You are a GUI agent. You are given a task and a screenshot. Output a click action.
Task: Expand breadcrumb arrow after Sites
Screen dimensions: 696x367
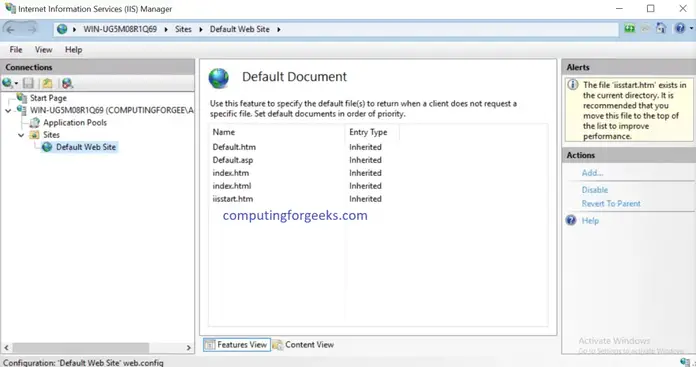[201, 30]
